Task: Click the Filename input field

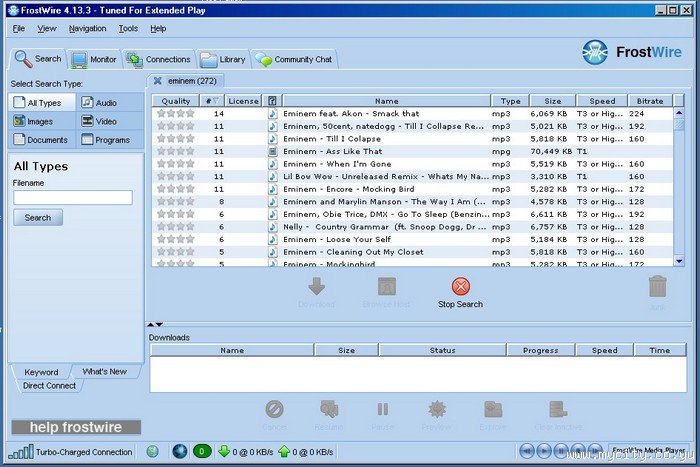Action: point(72,198)
